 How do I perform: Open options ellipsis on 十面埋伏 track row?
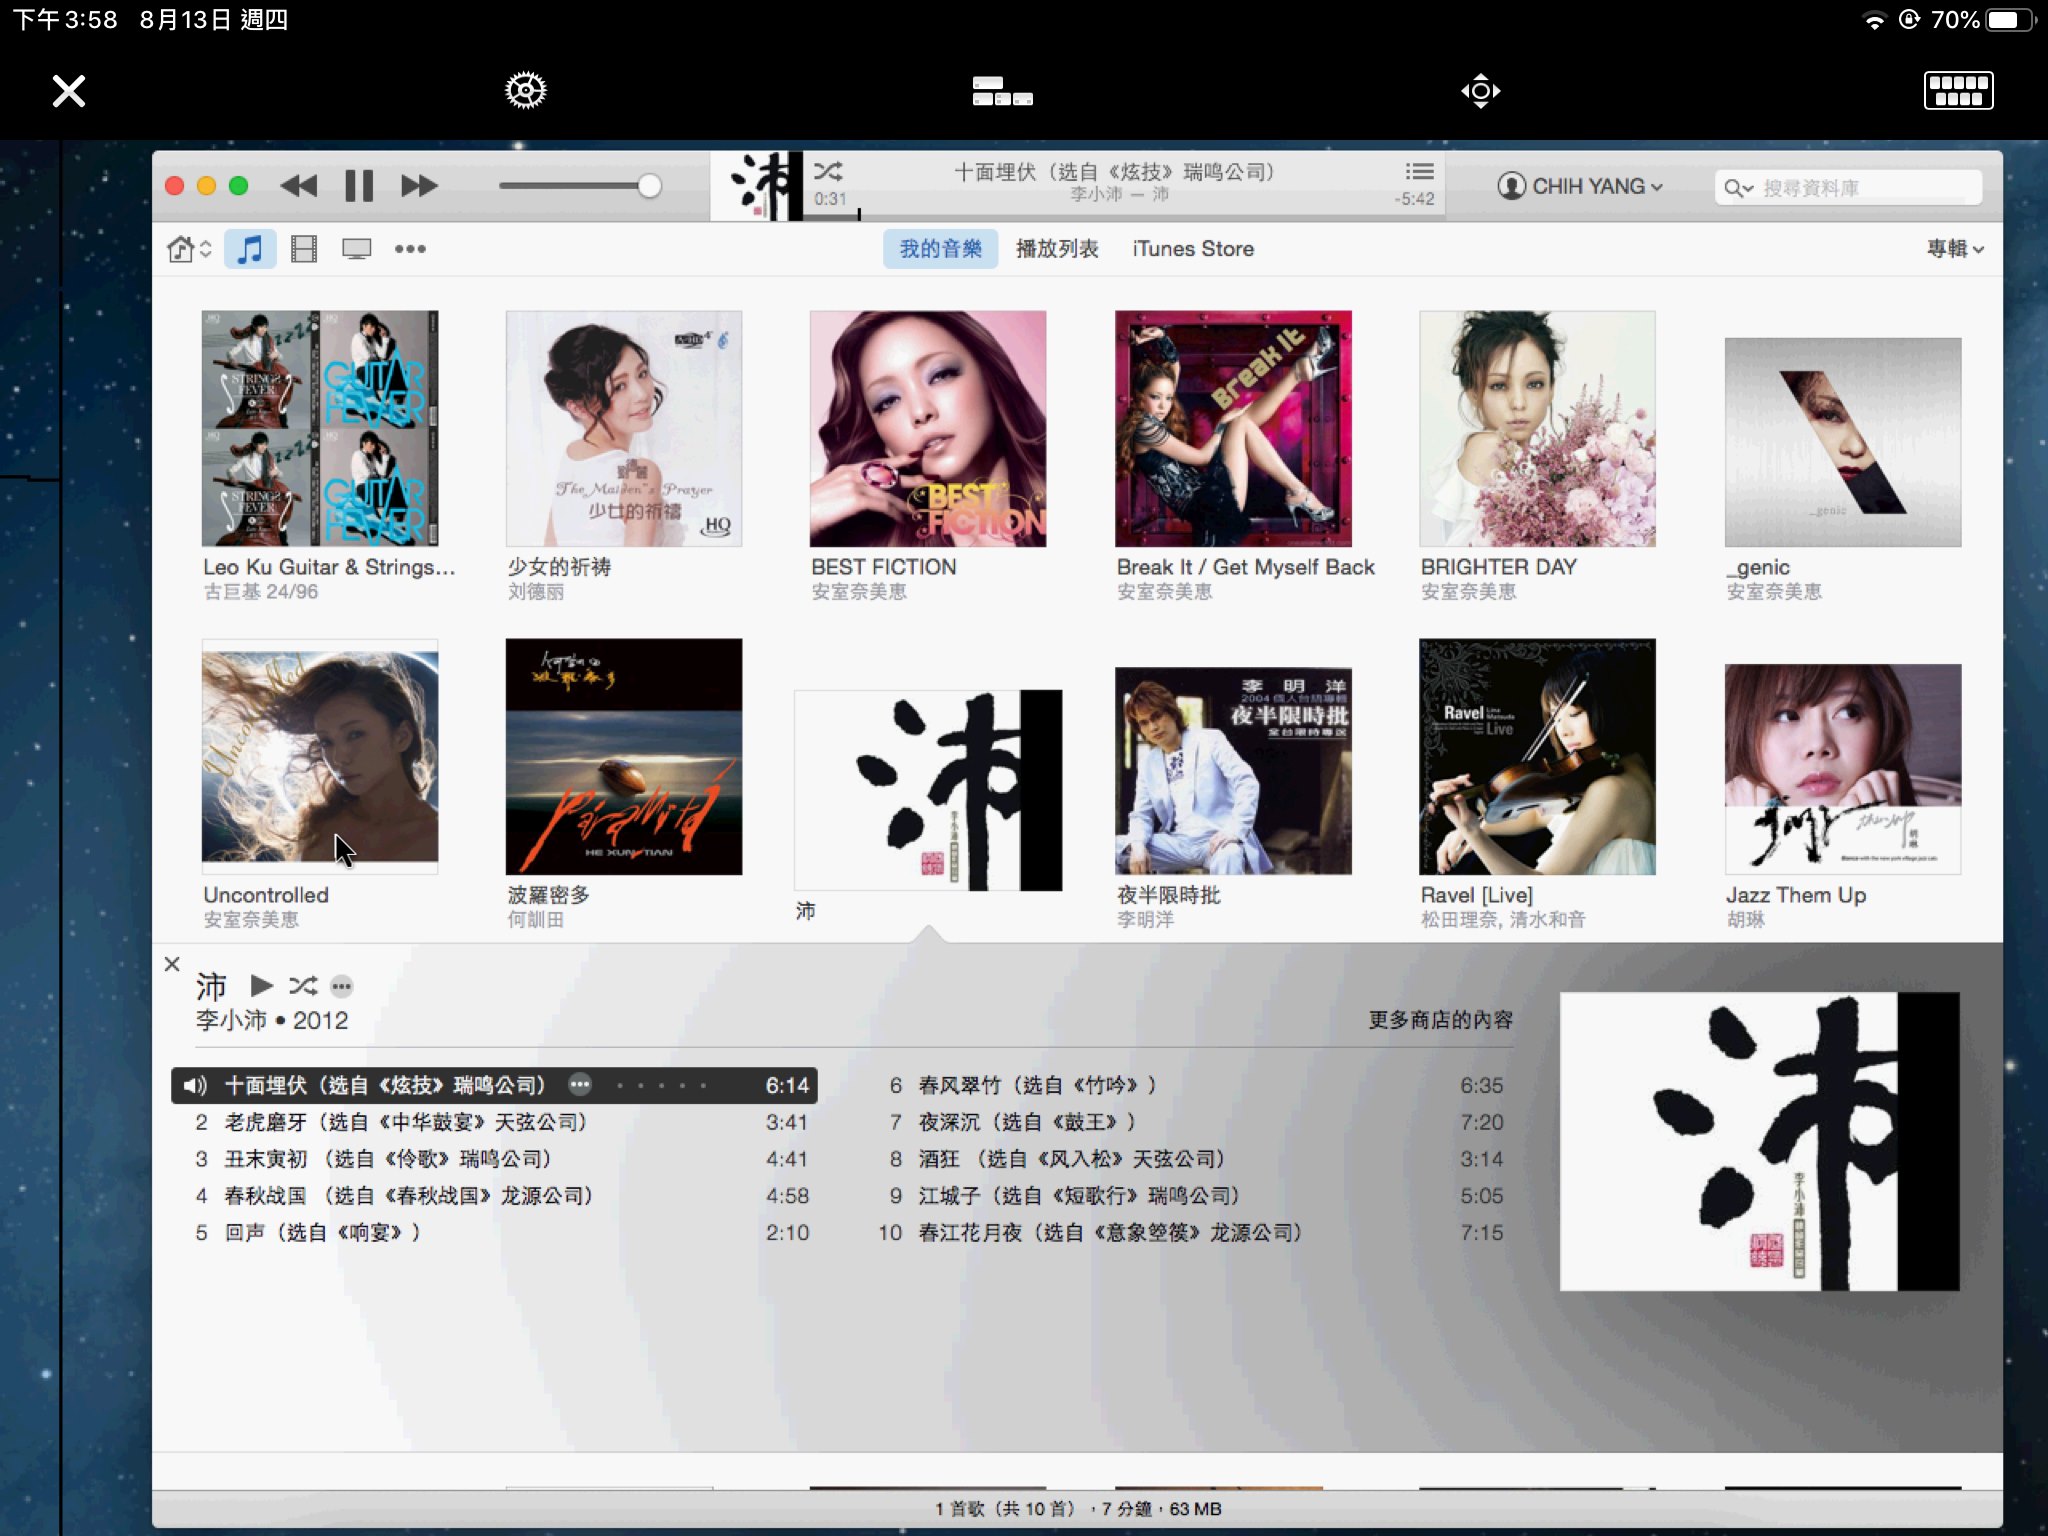coord(580,1085)
